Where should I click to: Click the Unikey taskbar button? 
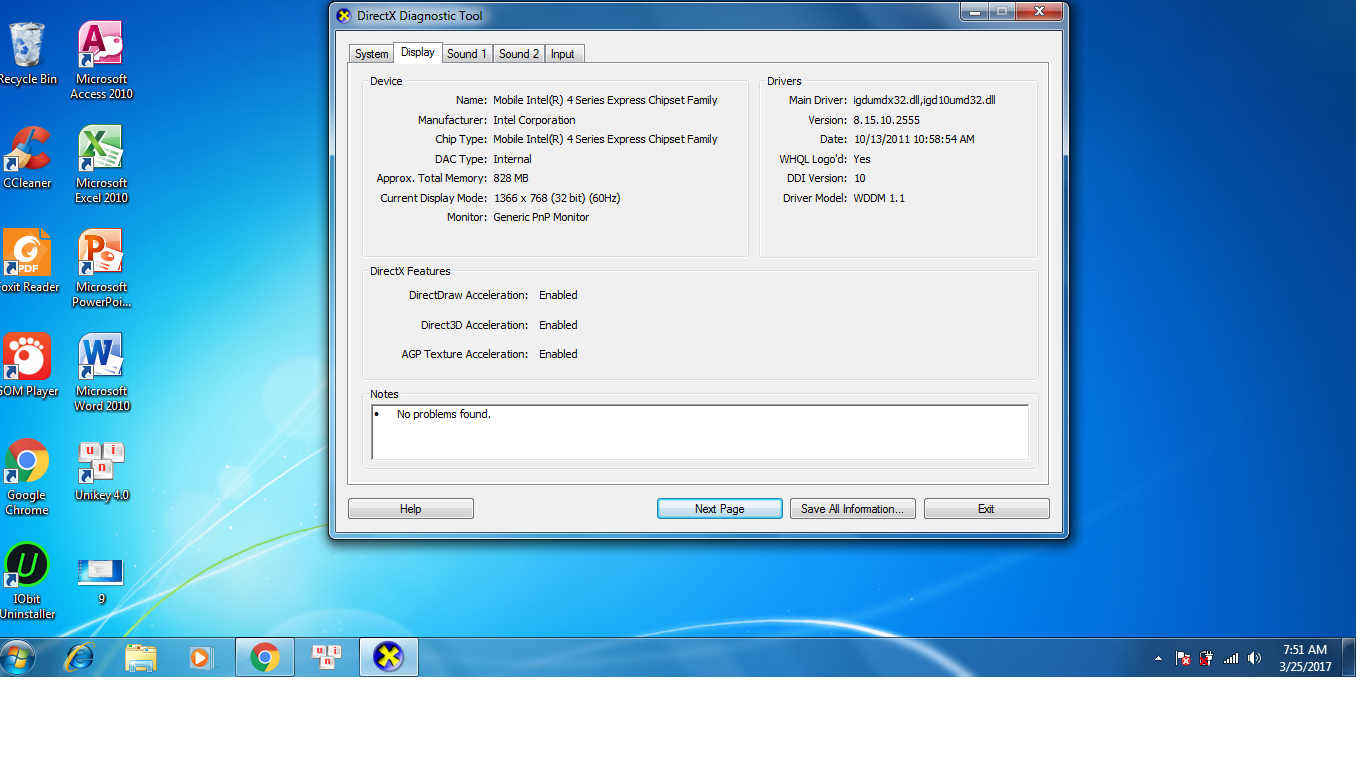(x=327, y=657)
